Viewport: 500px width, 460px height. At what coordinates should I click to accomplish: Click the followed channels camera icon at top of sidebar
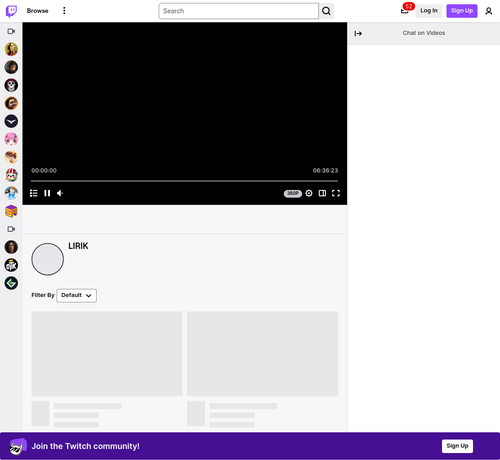(11, 31)
